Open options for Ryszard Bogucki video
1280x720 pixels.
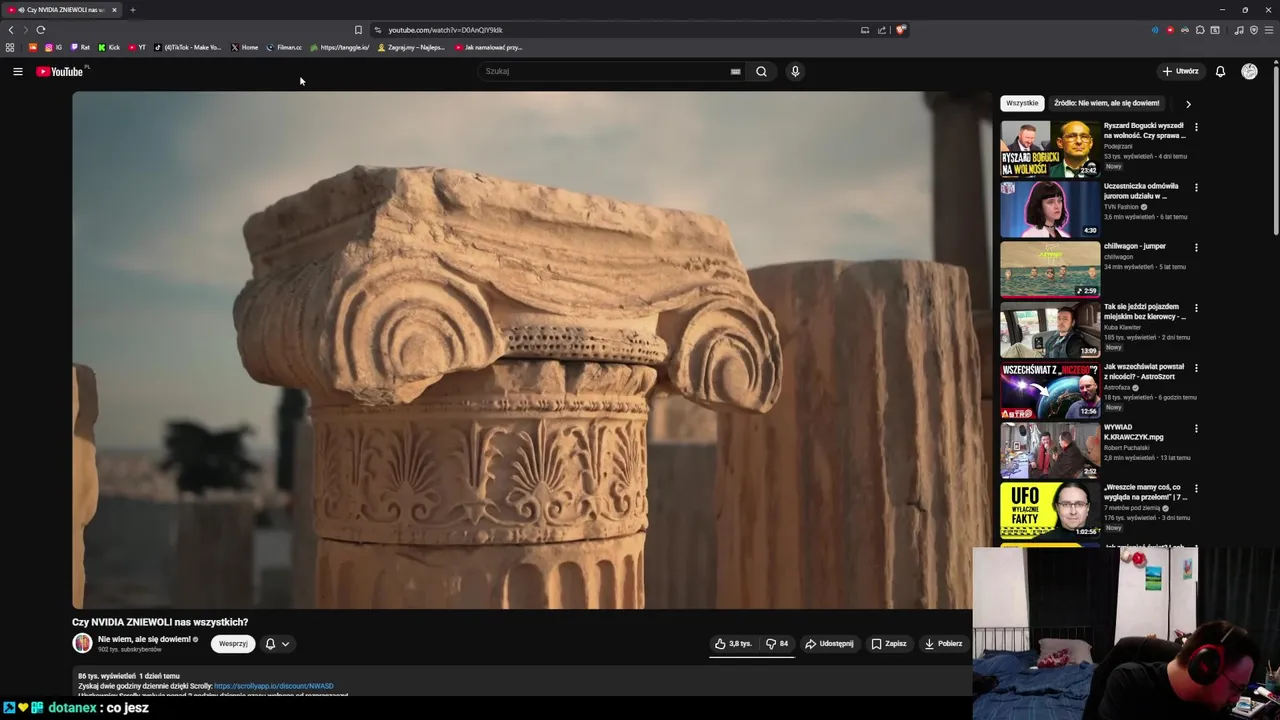pos(1196,127)
